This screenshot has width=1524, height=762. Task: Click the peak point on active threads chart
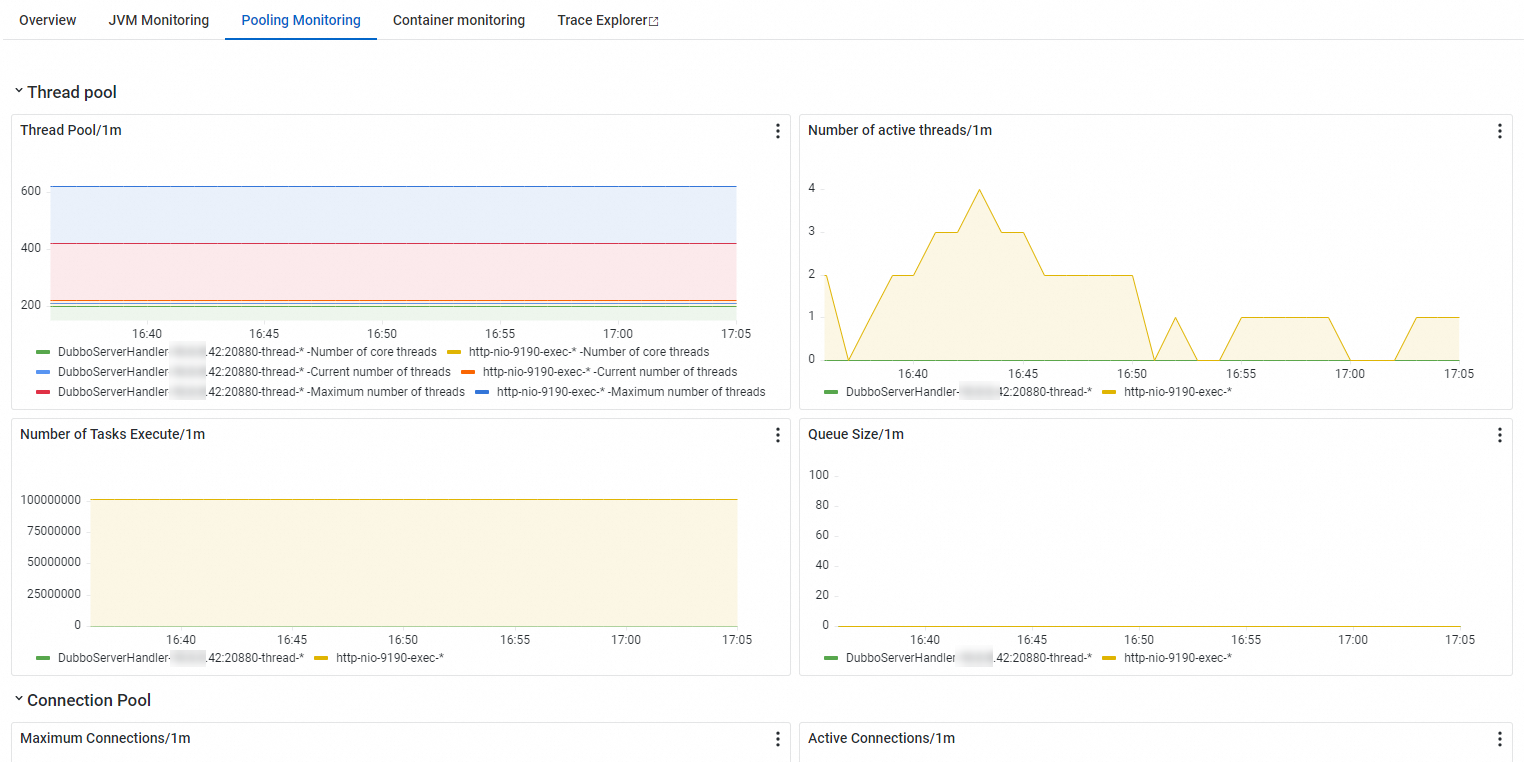tap(979, 189)
